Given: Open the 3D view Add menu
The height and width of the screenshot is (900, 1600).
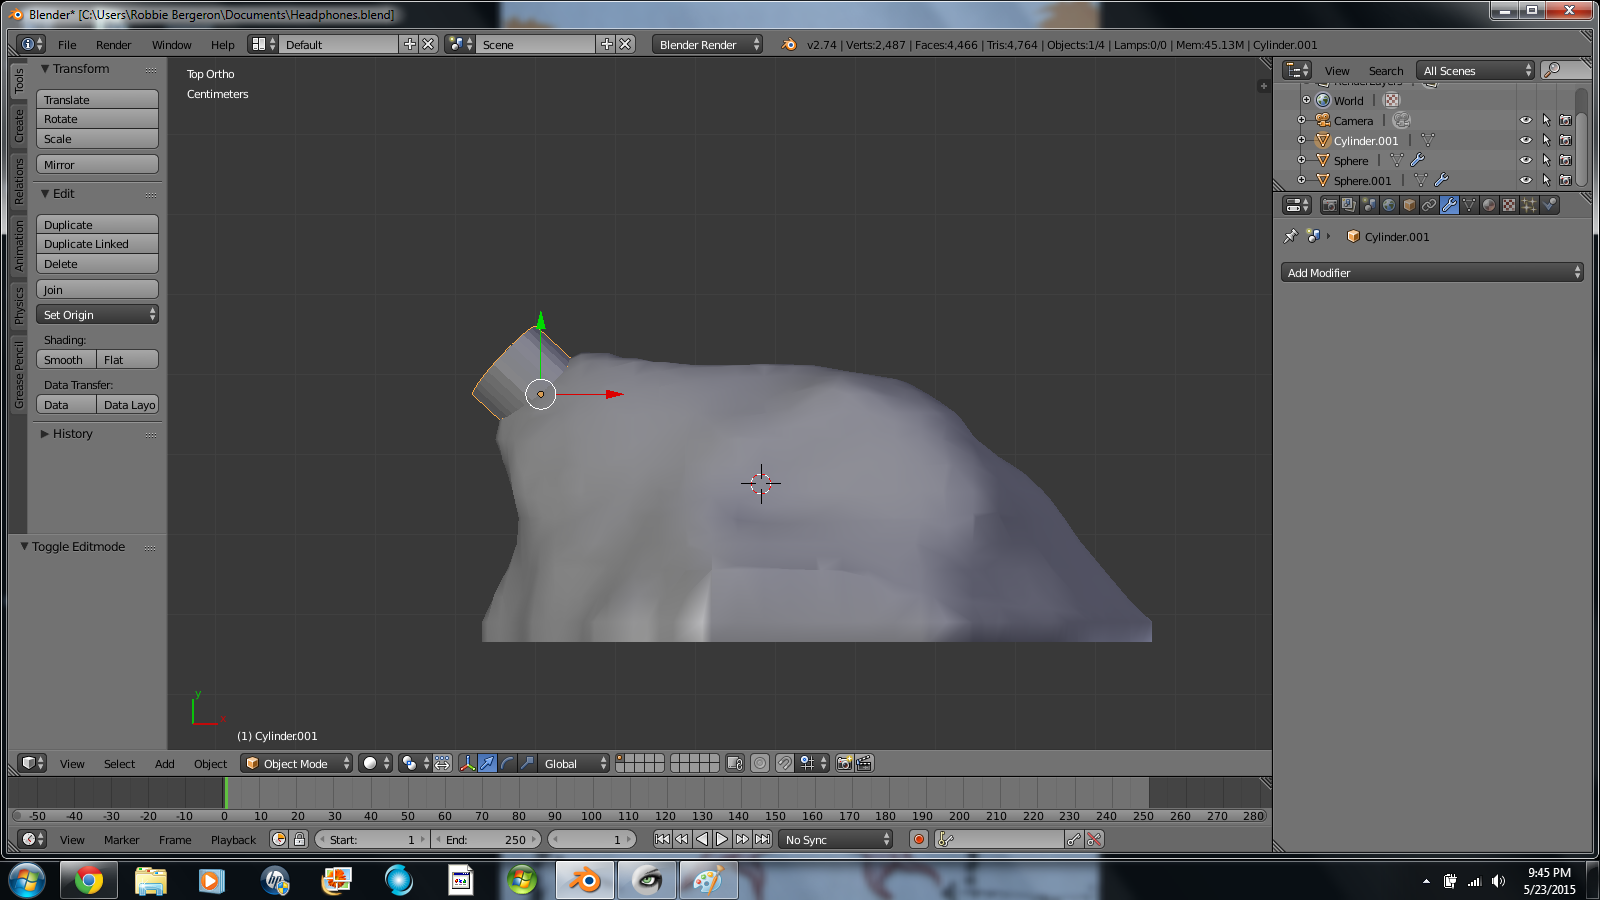Looking at the screenshot, I should [x=164, y=764].
